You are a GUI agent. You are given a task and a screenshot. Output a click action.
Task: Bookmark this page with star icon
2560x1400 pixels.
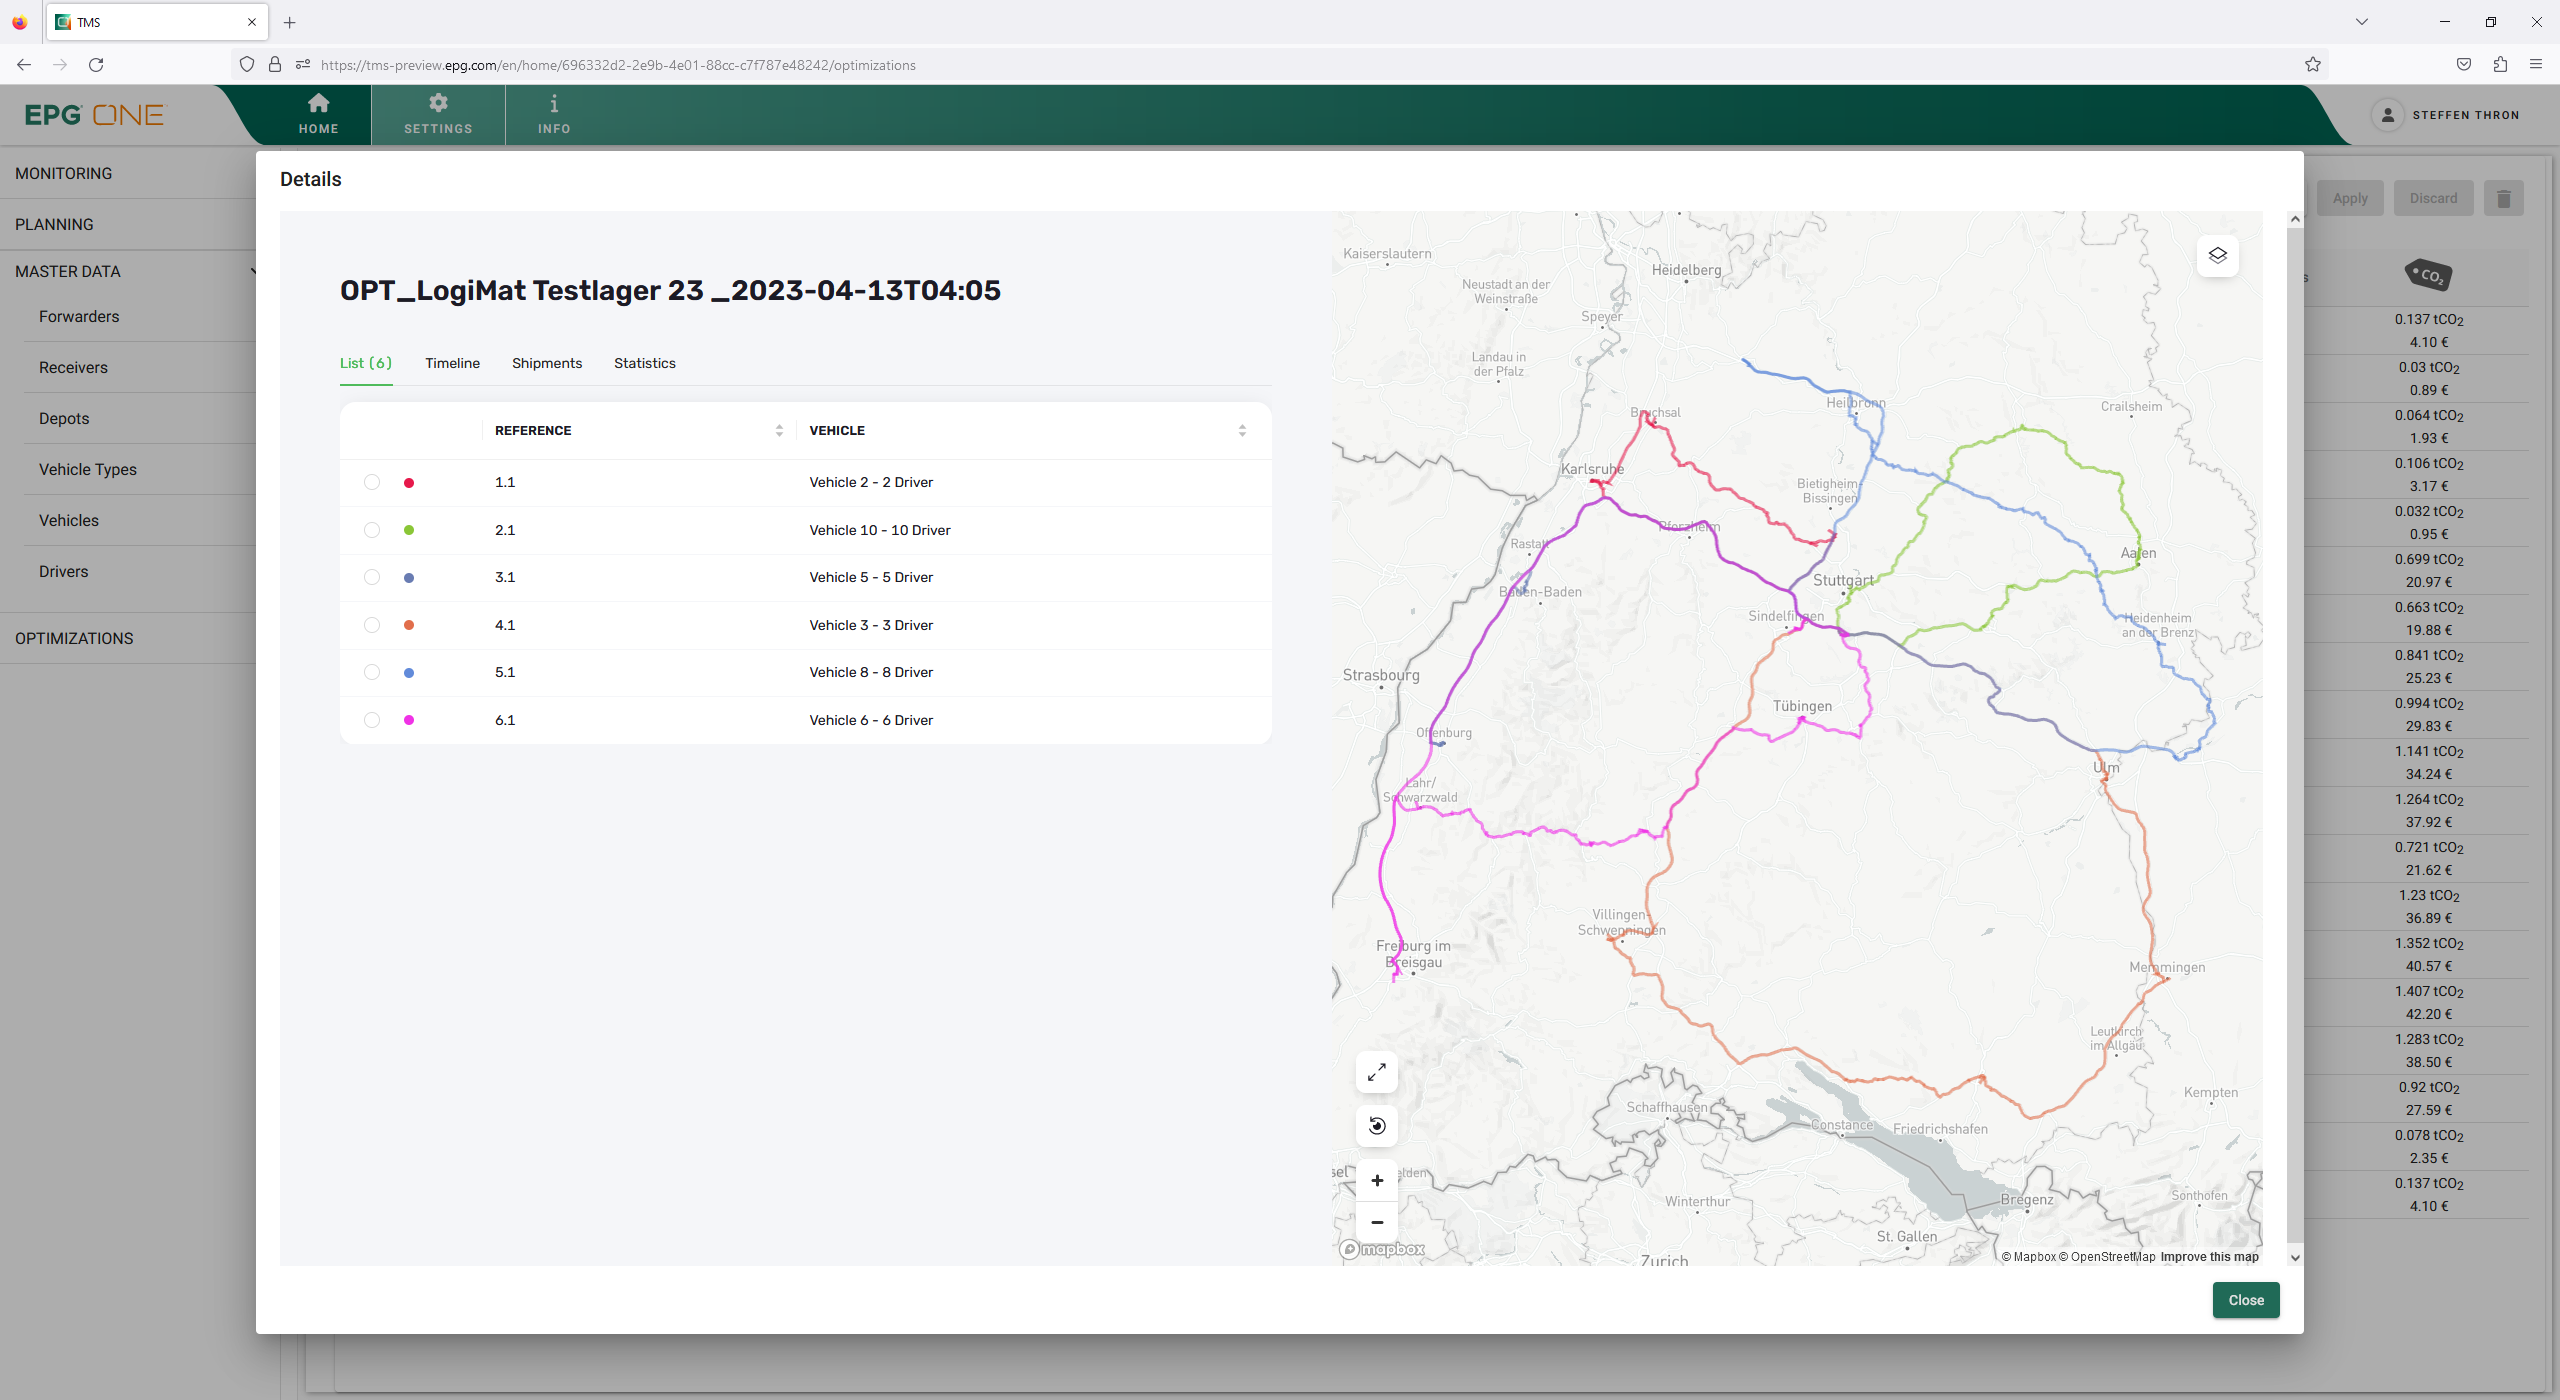[x=2313, y=65]
